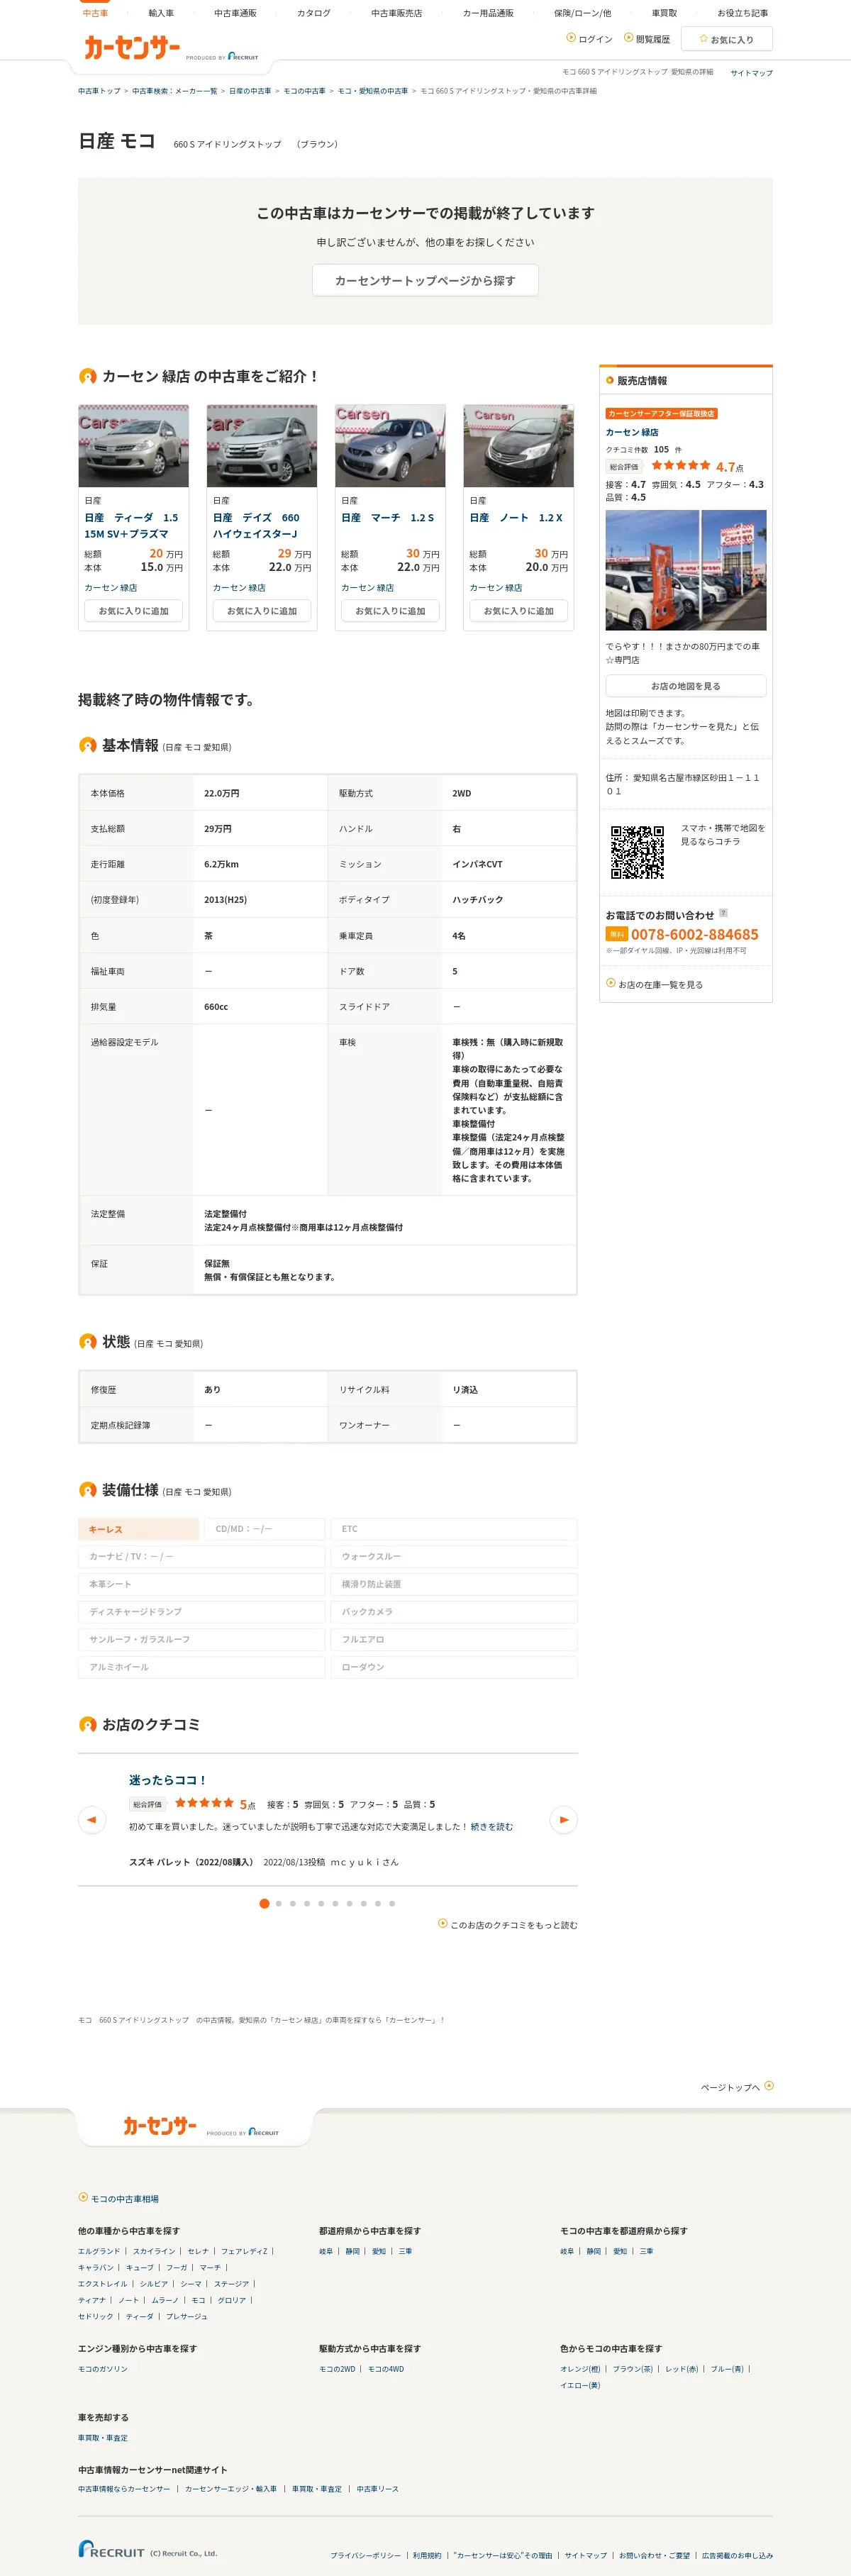Image resolution: width=851 pixels, height=2576 pixels.
Task: Click the dealer lot photo
Action: [686, 570]
